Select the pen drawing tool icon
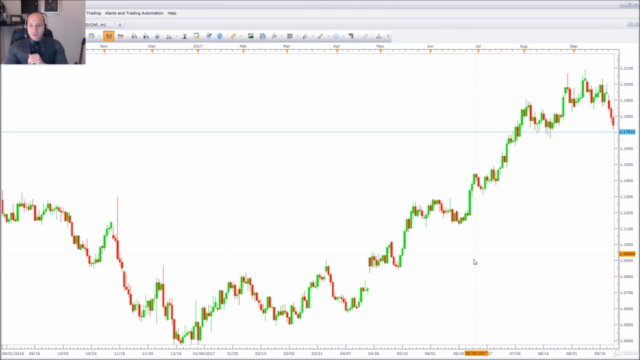The height and width of the screenshot is (360, 640). tap(304, 36)
